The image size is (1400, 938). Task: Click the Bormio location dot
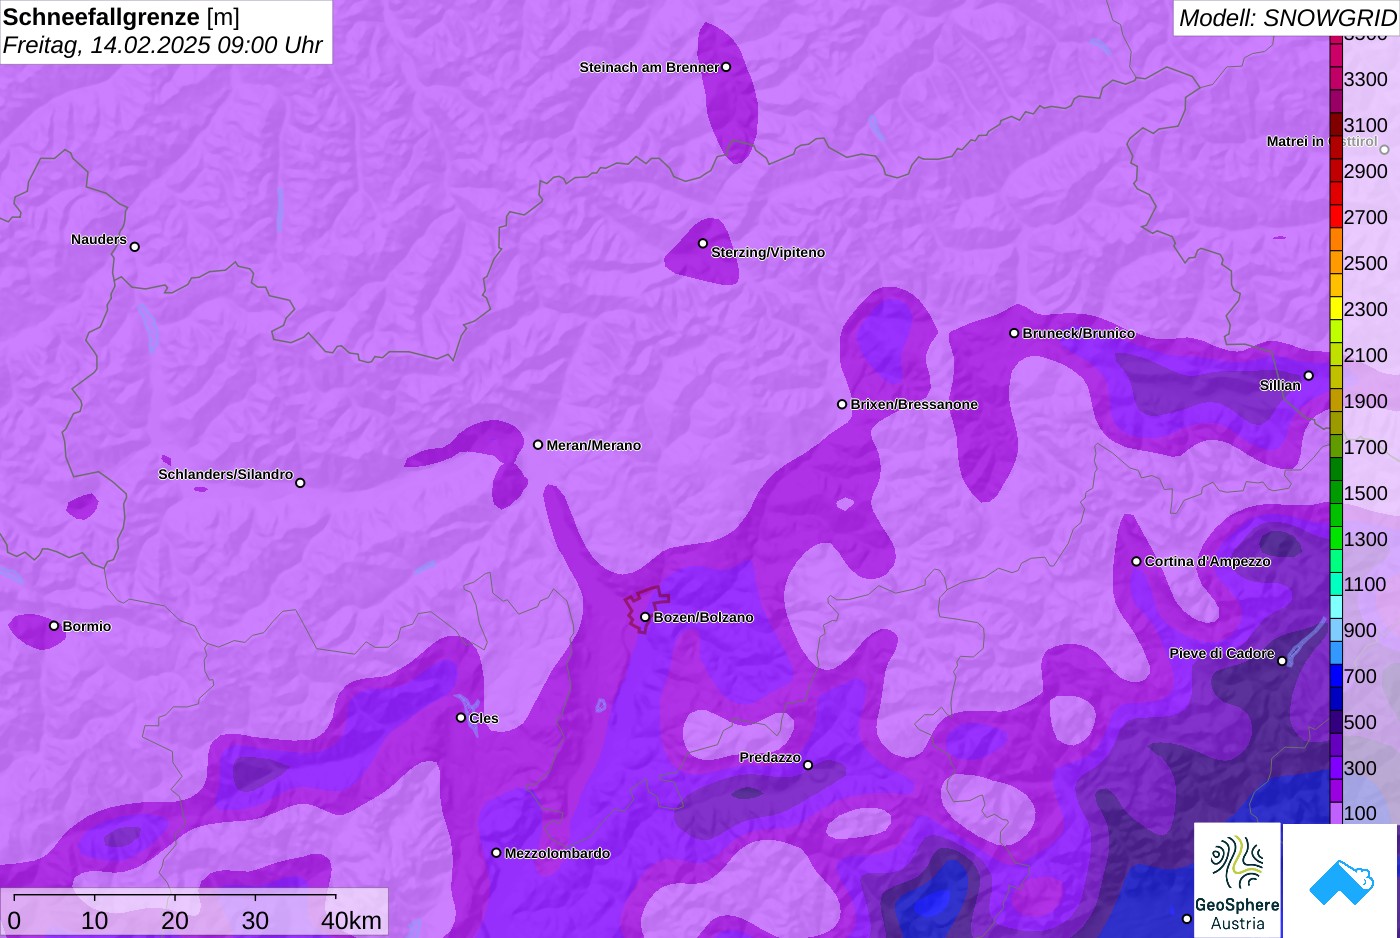pyautogui.click(x=54, y=626)
